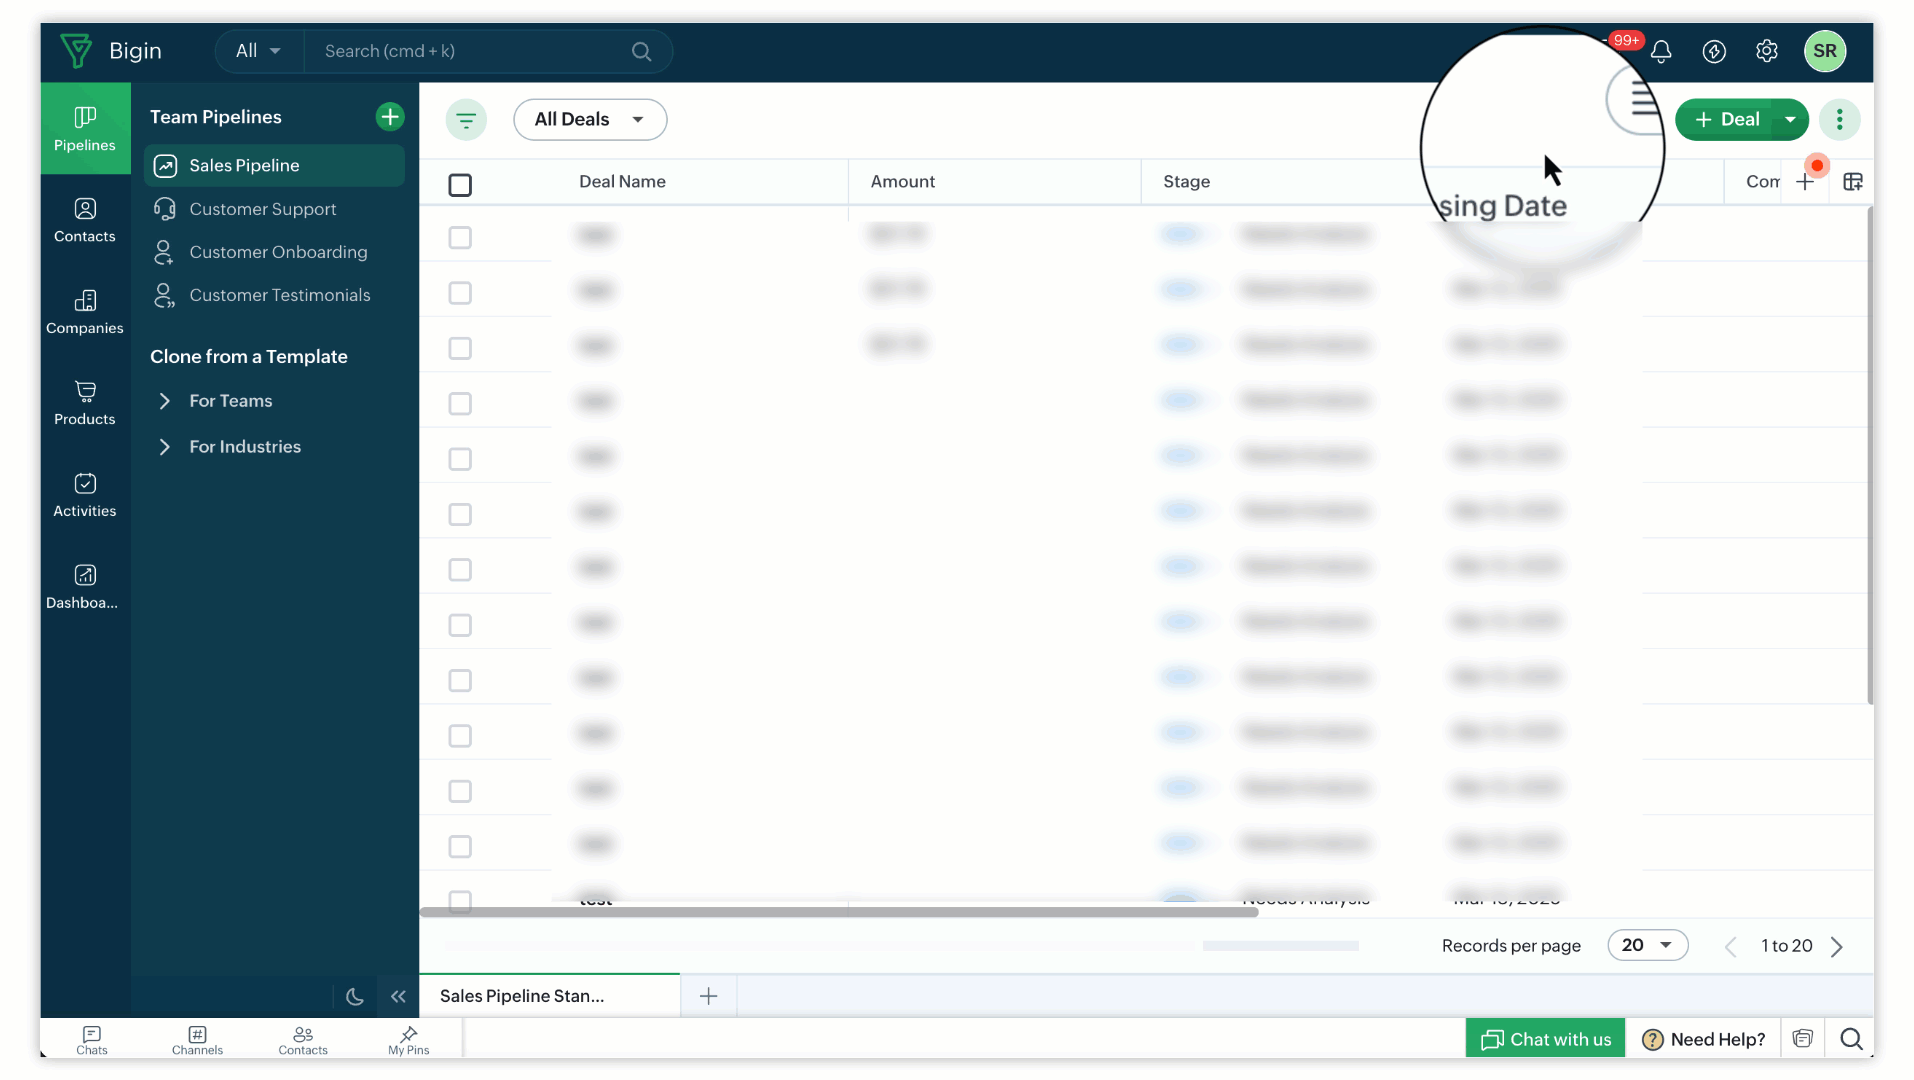1914x1080 pixels.
Task: Open the three-dot more options menu
Action: (x=1839, y=120)
